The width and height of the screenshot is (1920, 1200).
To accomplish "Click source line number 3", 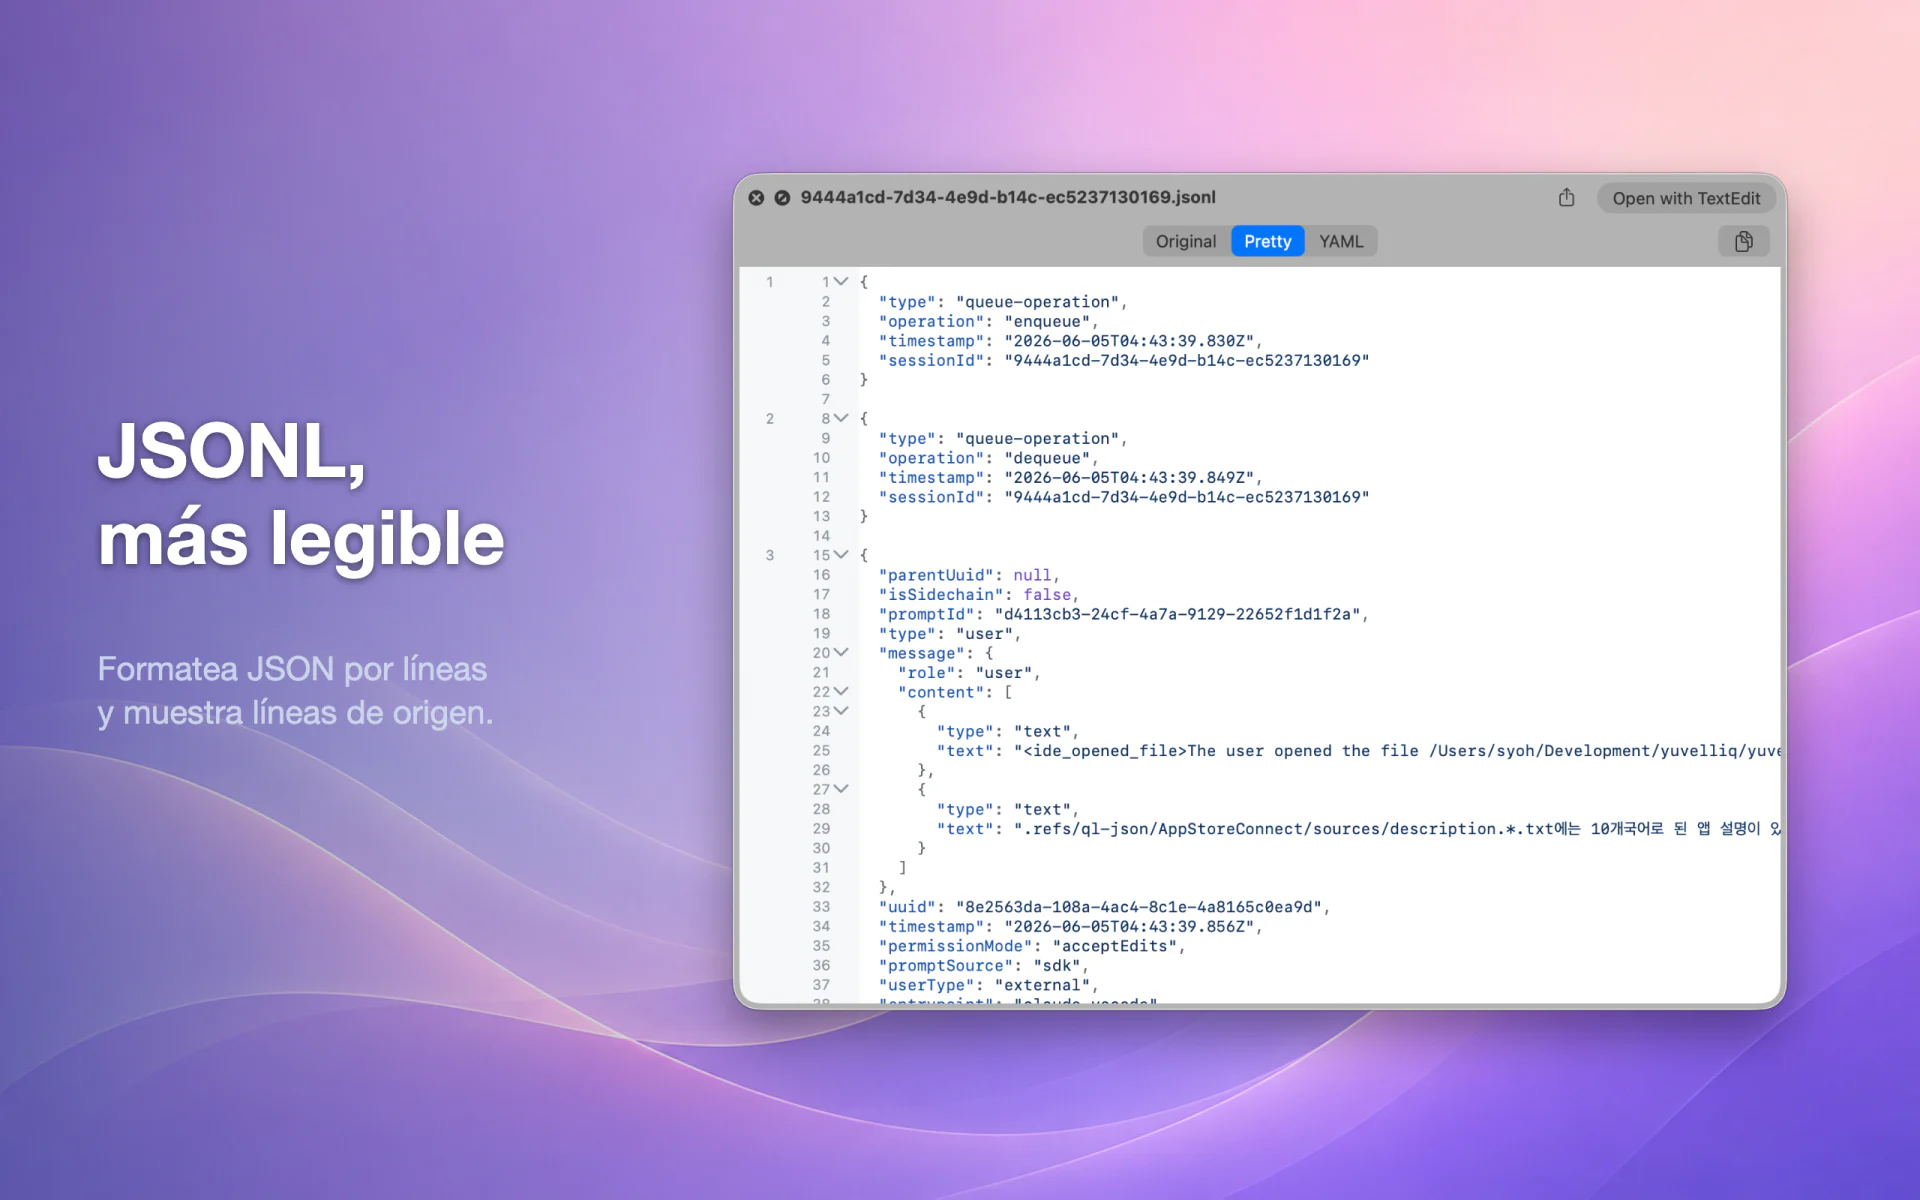I will [x=770, y=555].
